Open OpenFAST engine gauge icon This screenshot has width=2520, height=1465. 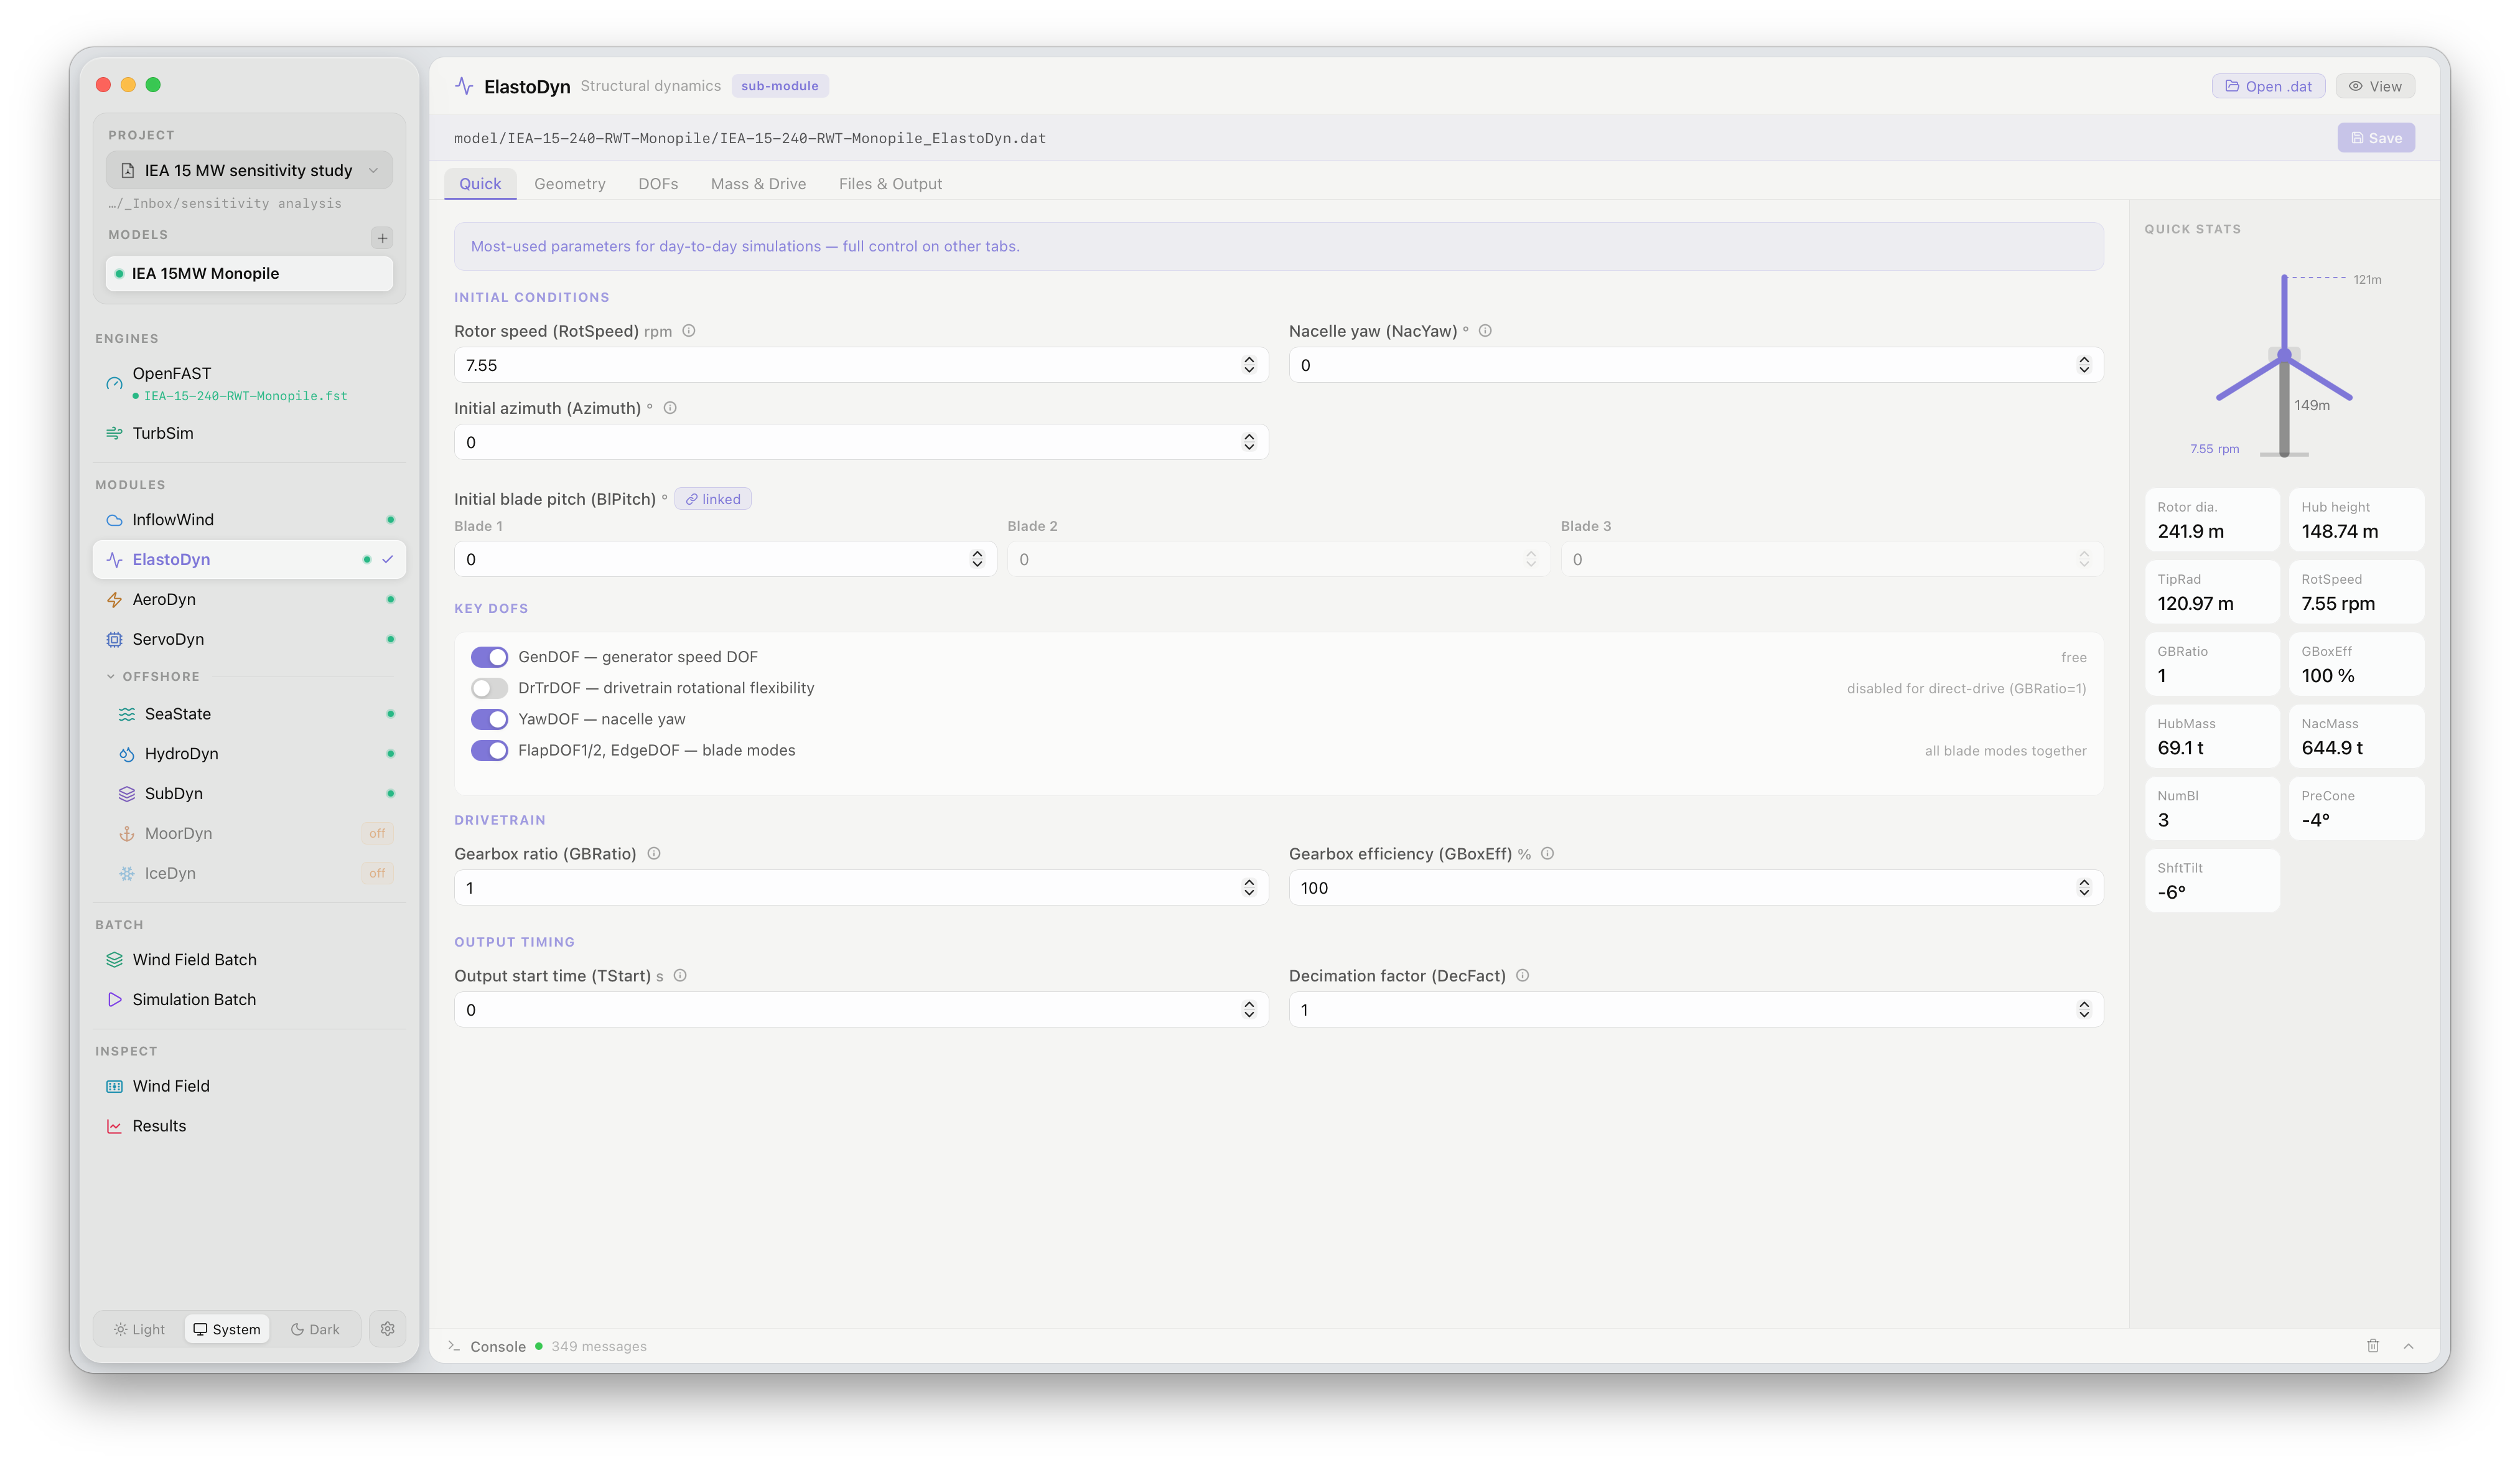[114, 383]
